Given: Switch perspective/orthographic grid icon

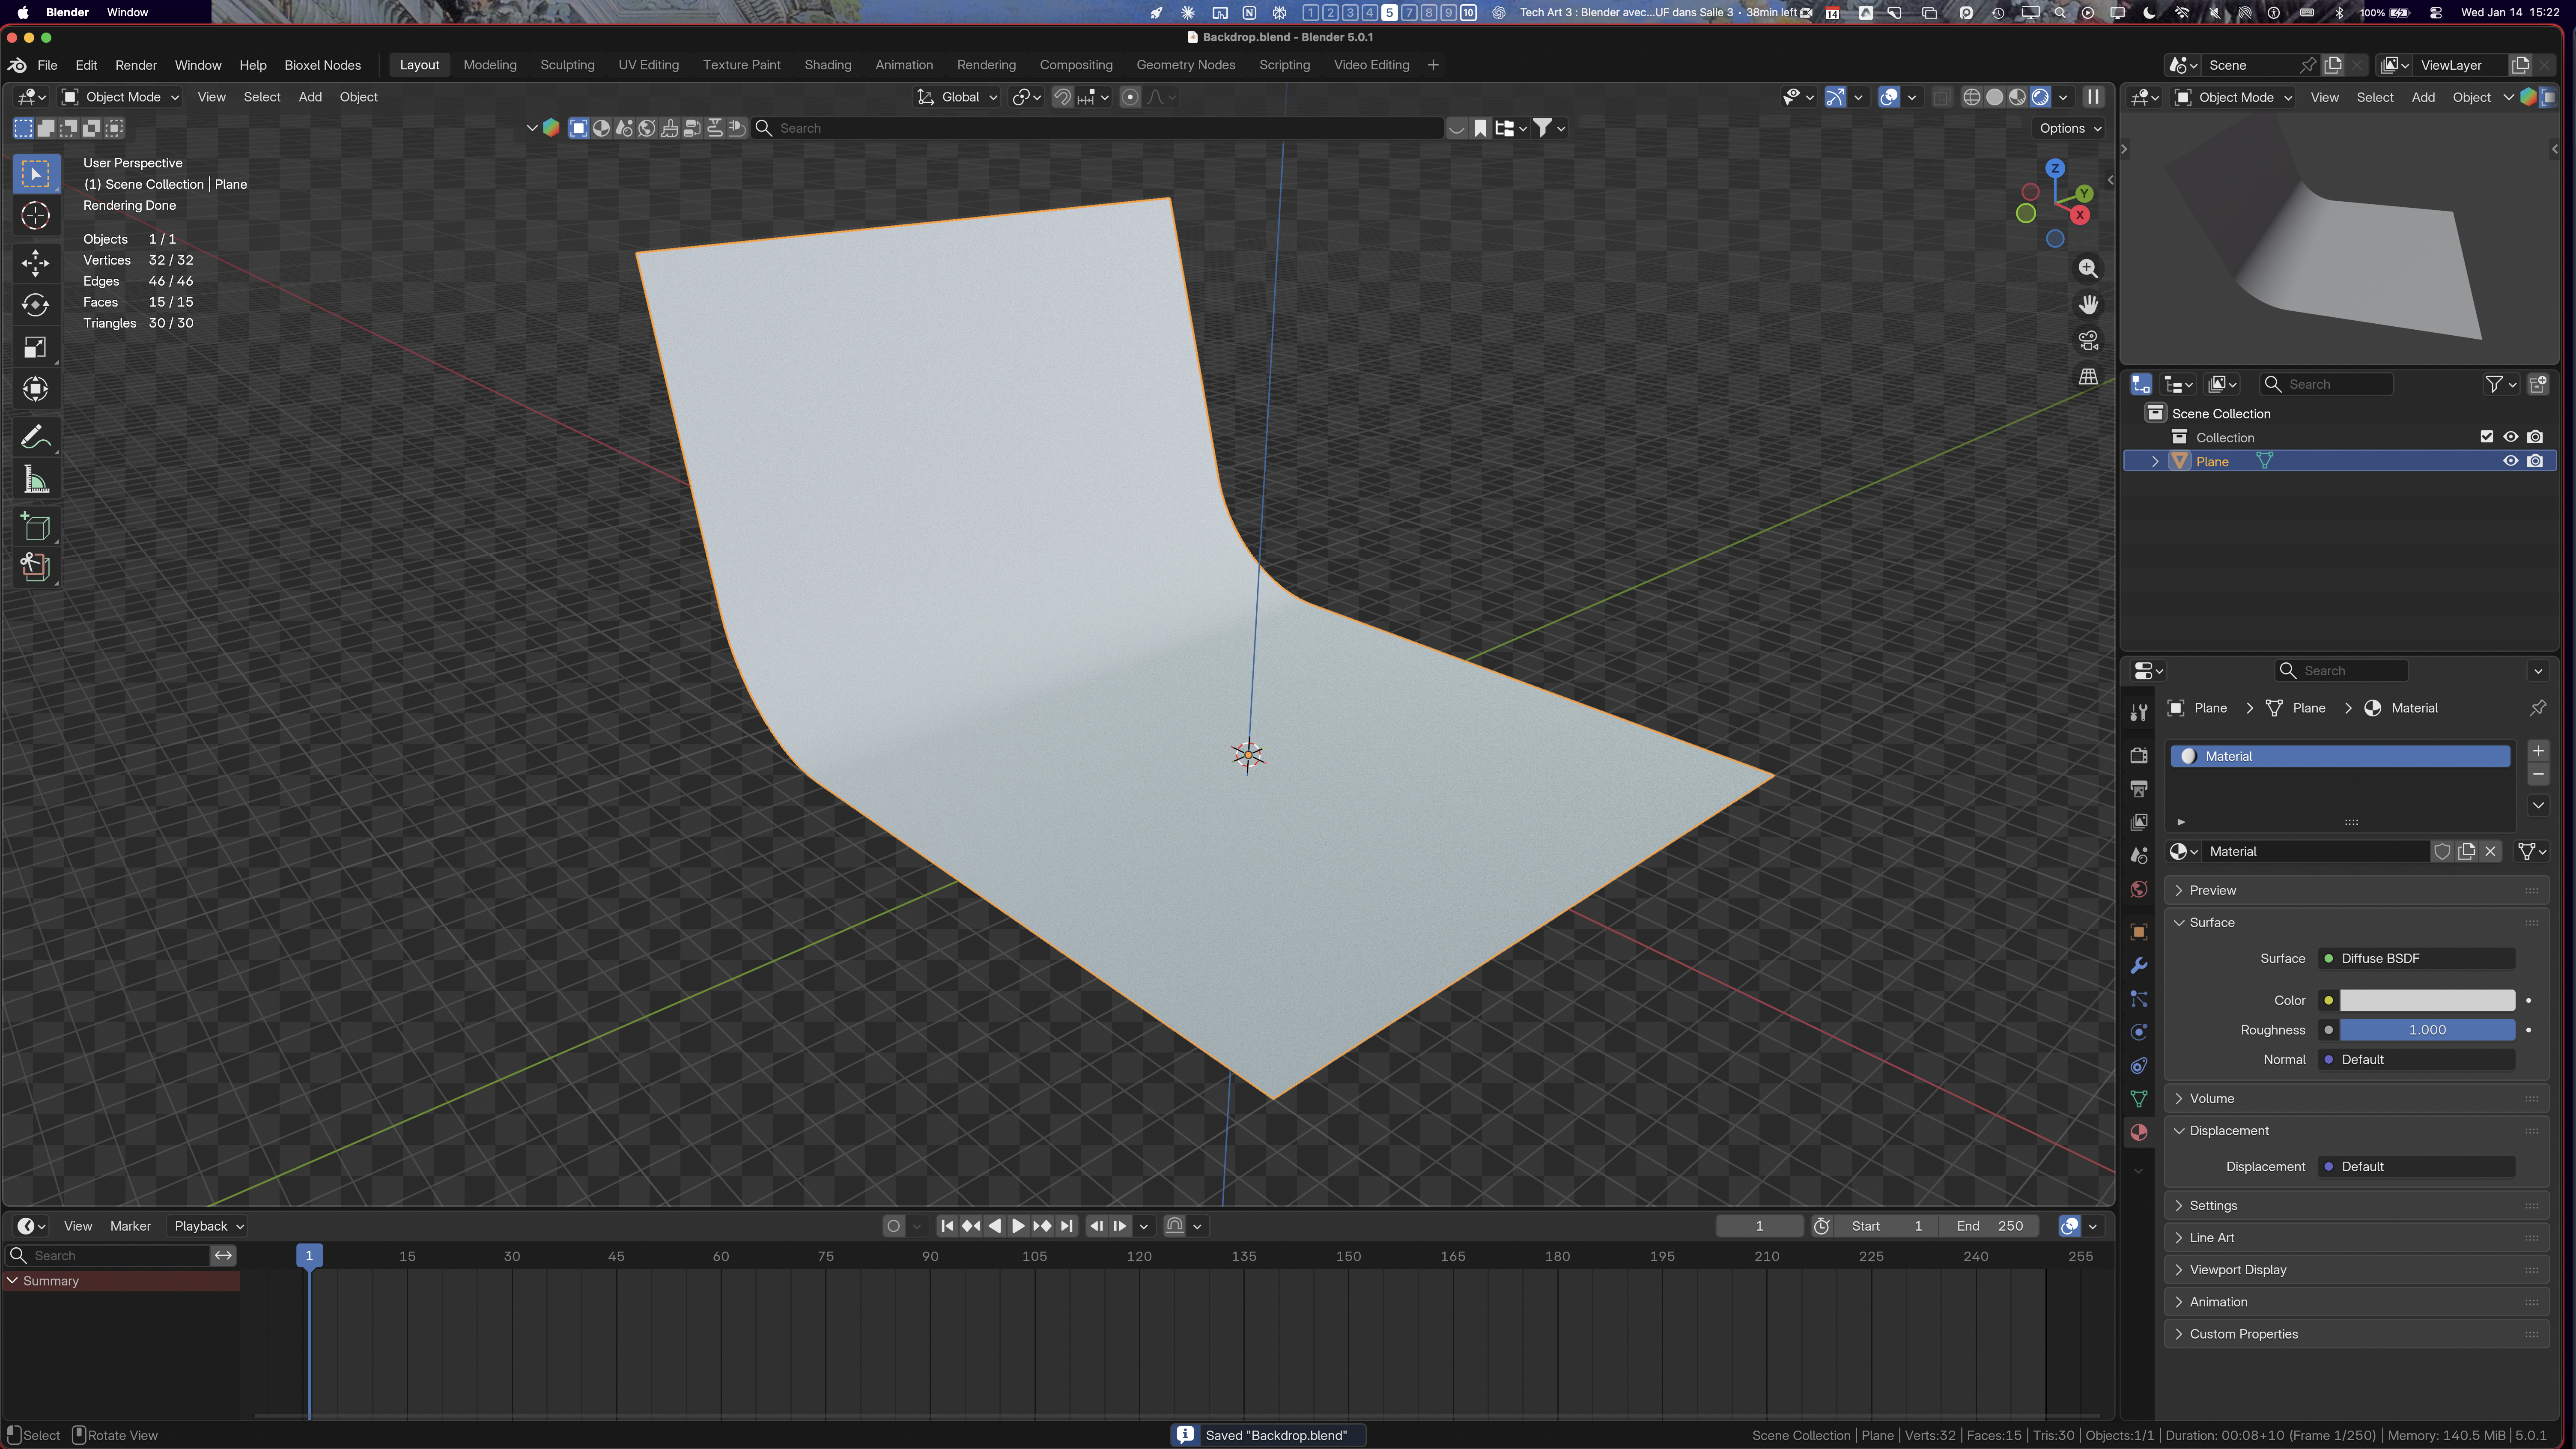Looking at the screenshot, I should click(2088, 376).
